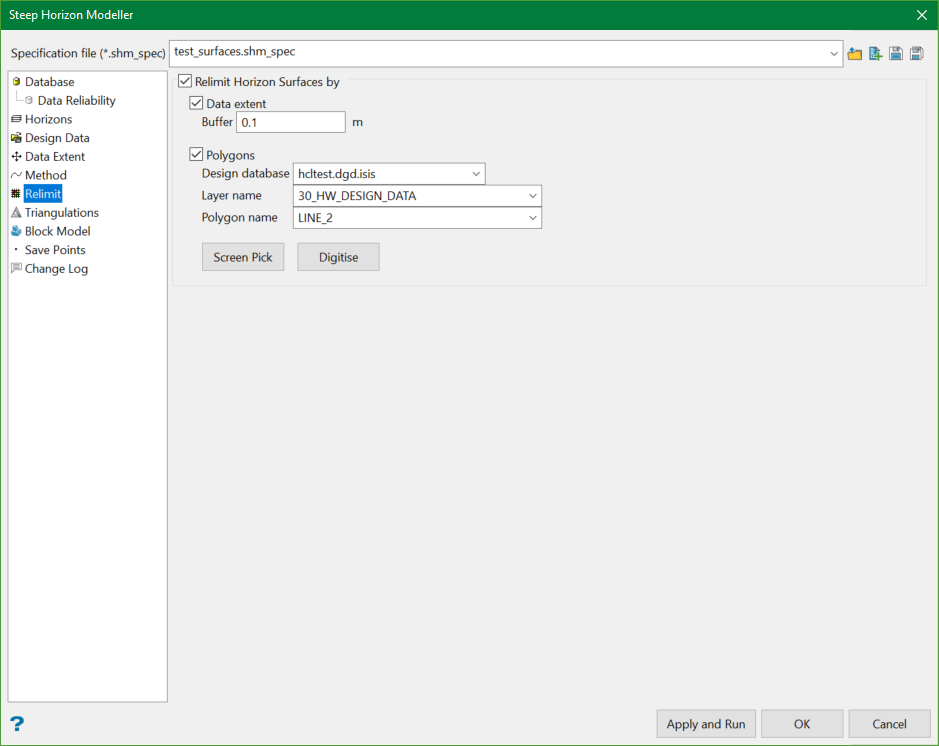Open the Specification file dropdown list
Image resolution: width=939 pixels, height=746 pixels.
(834, 54)
